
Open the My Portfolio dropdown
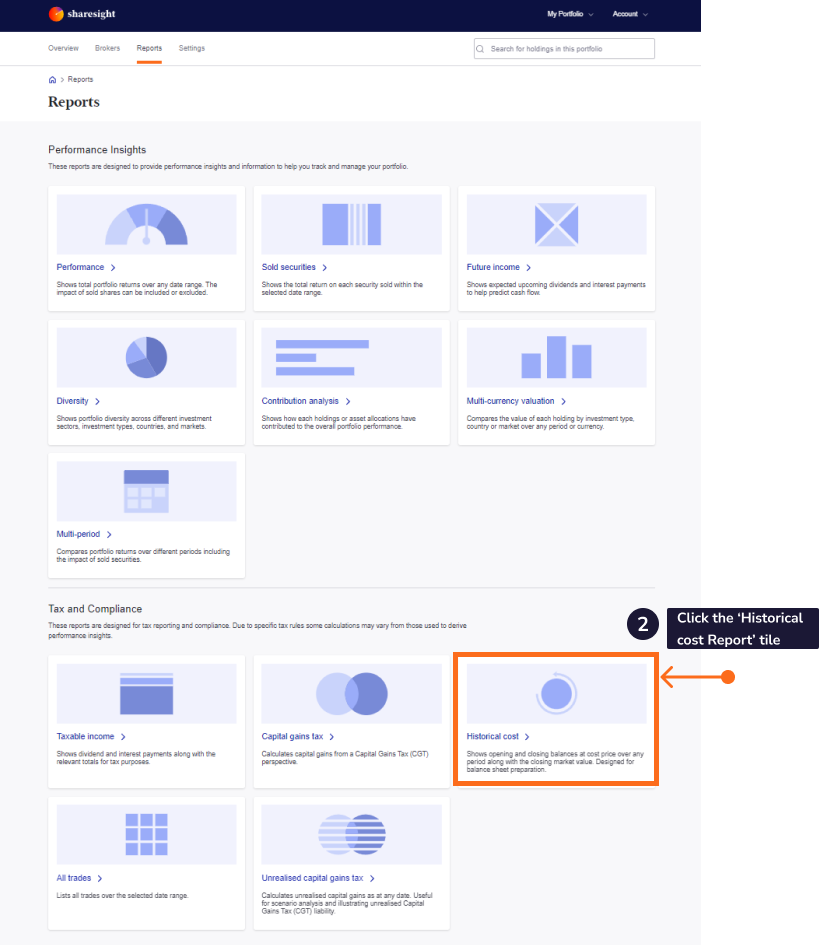[x=570, y=14]
